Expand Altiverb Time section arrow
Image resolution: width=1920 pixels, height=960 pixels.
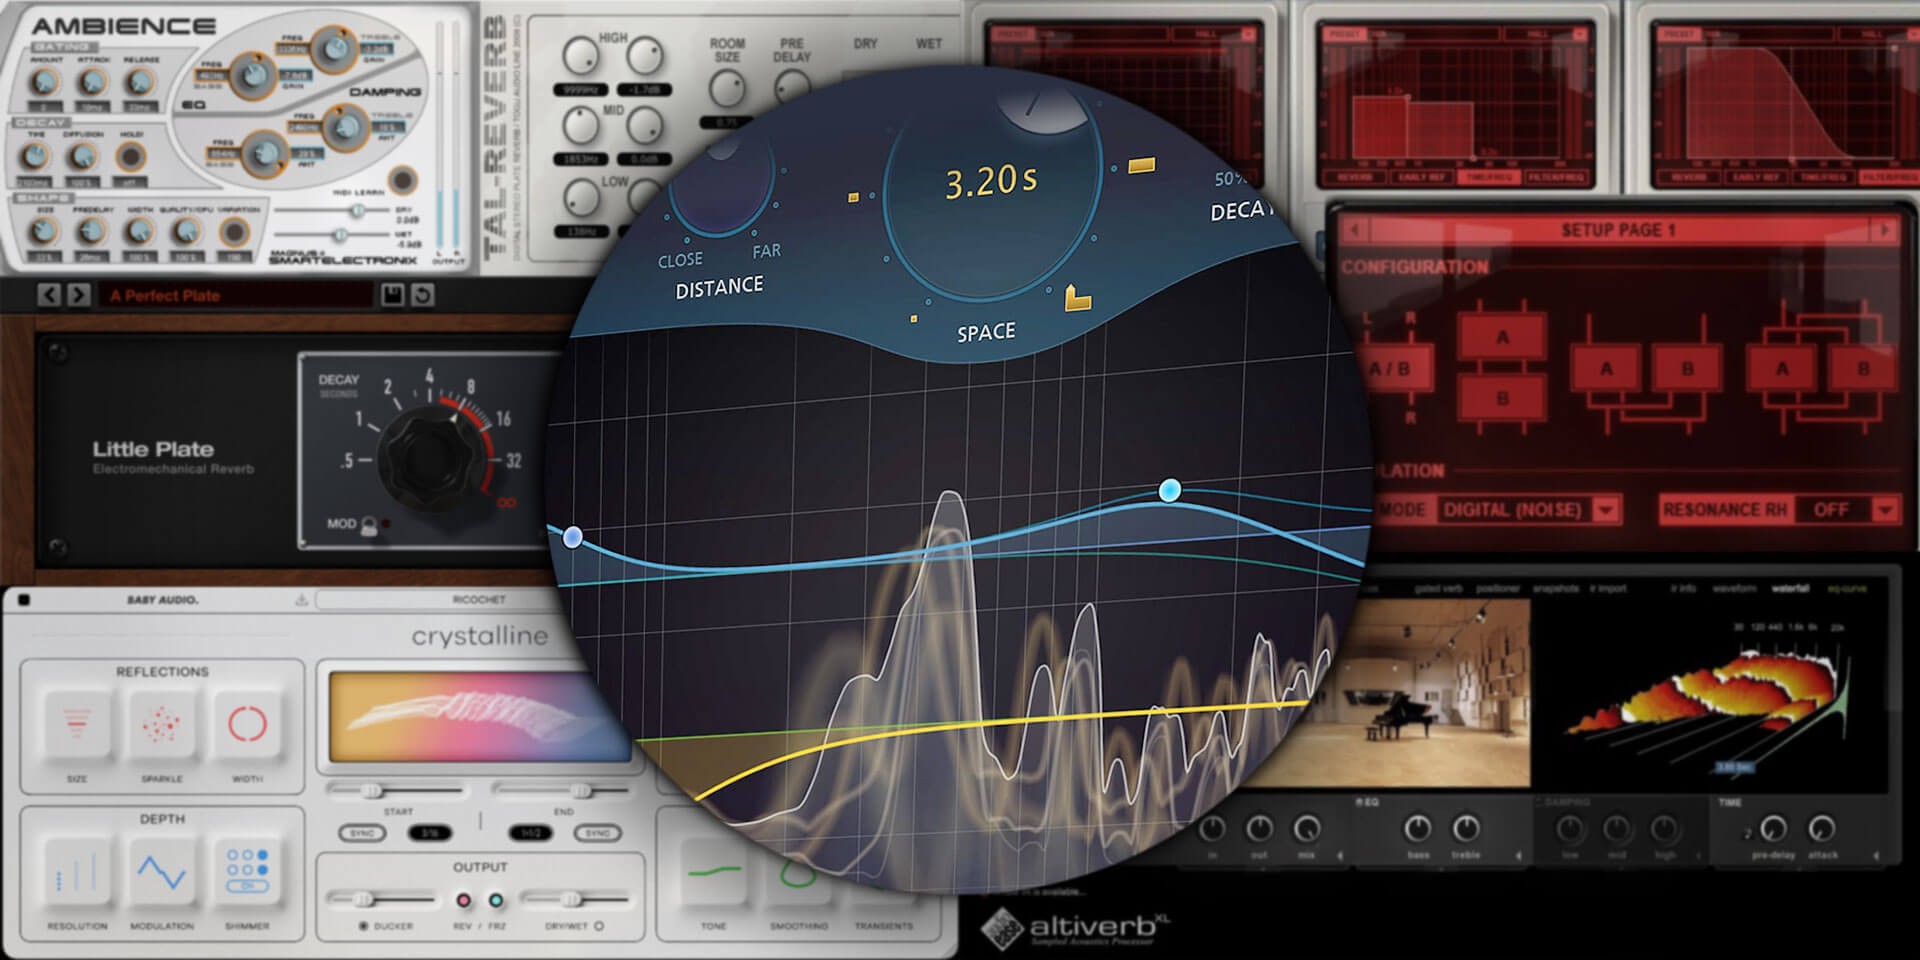point(1875,856)
